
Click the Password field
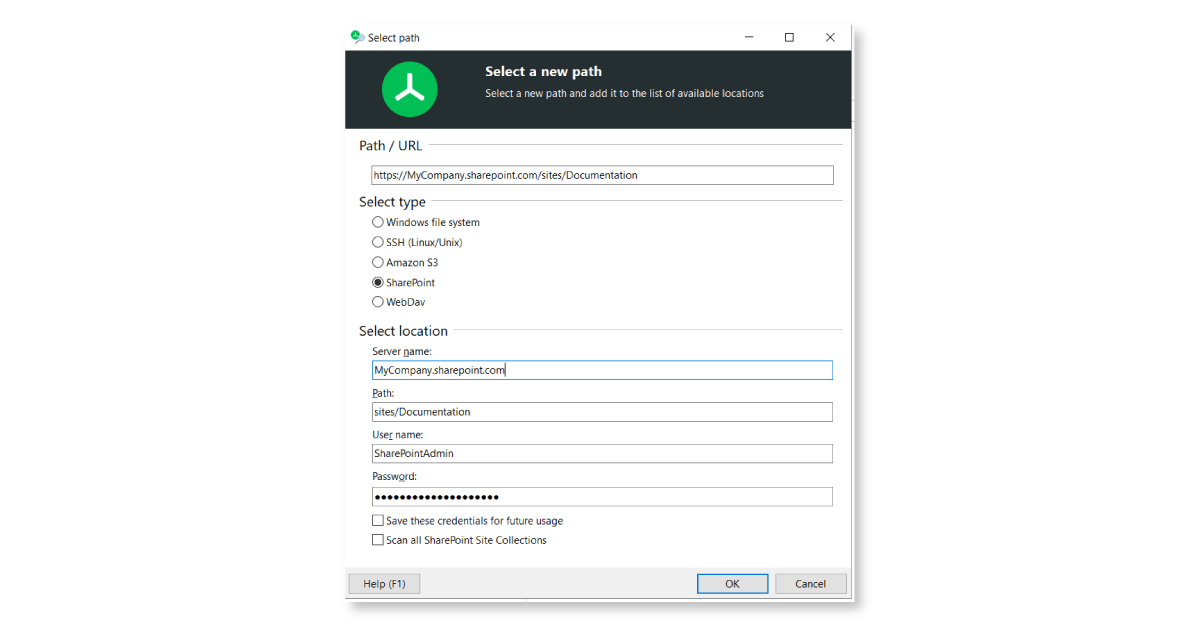[601, 497]
